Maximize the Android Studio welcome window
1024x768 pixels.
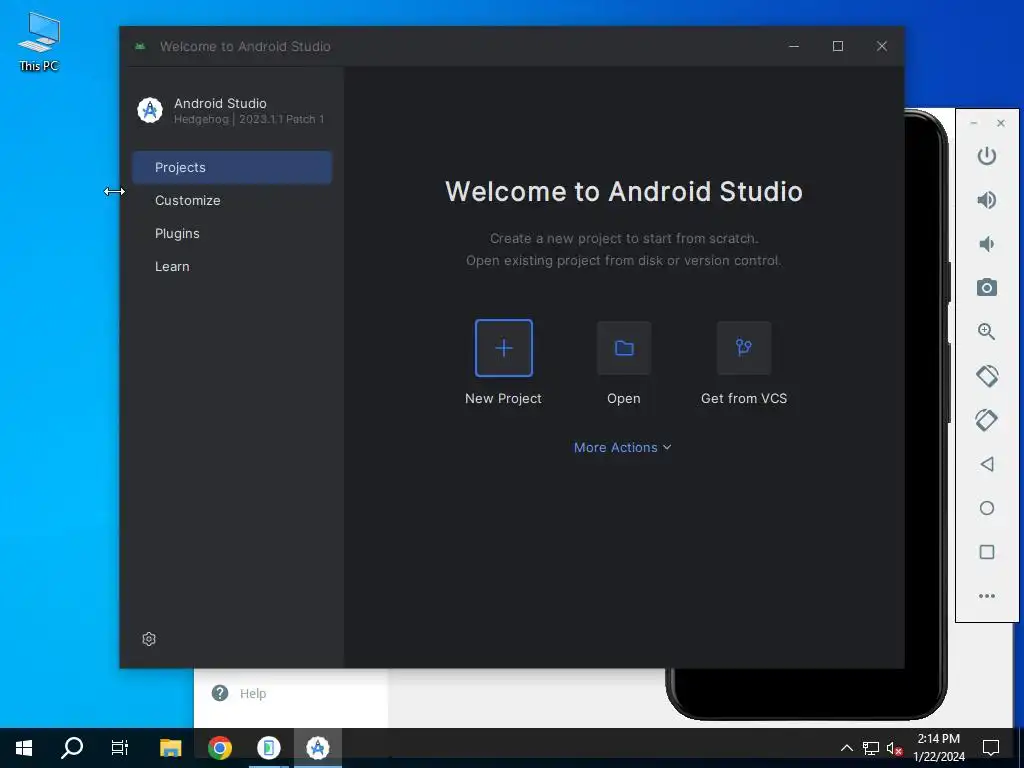[x=838, y=46]
